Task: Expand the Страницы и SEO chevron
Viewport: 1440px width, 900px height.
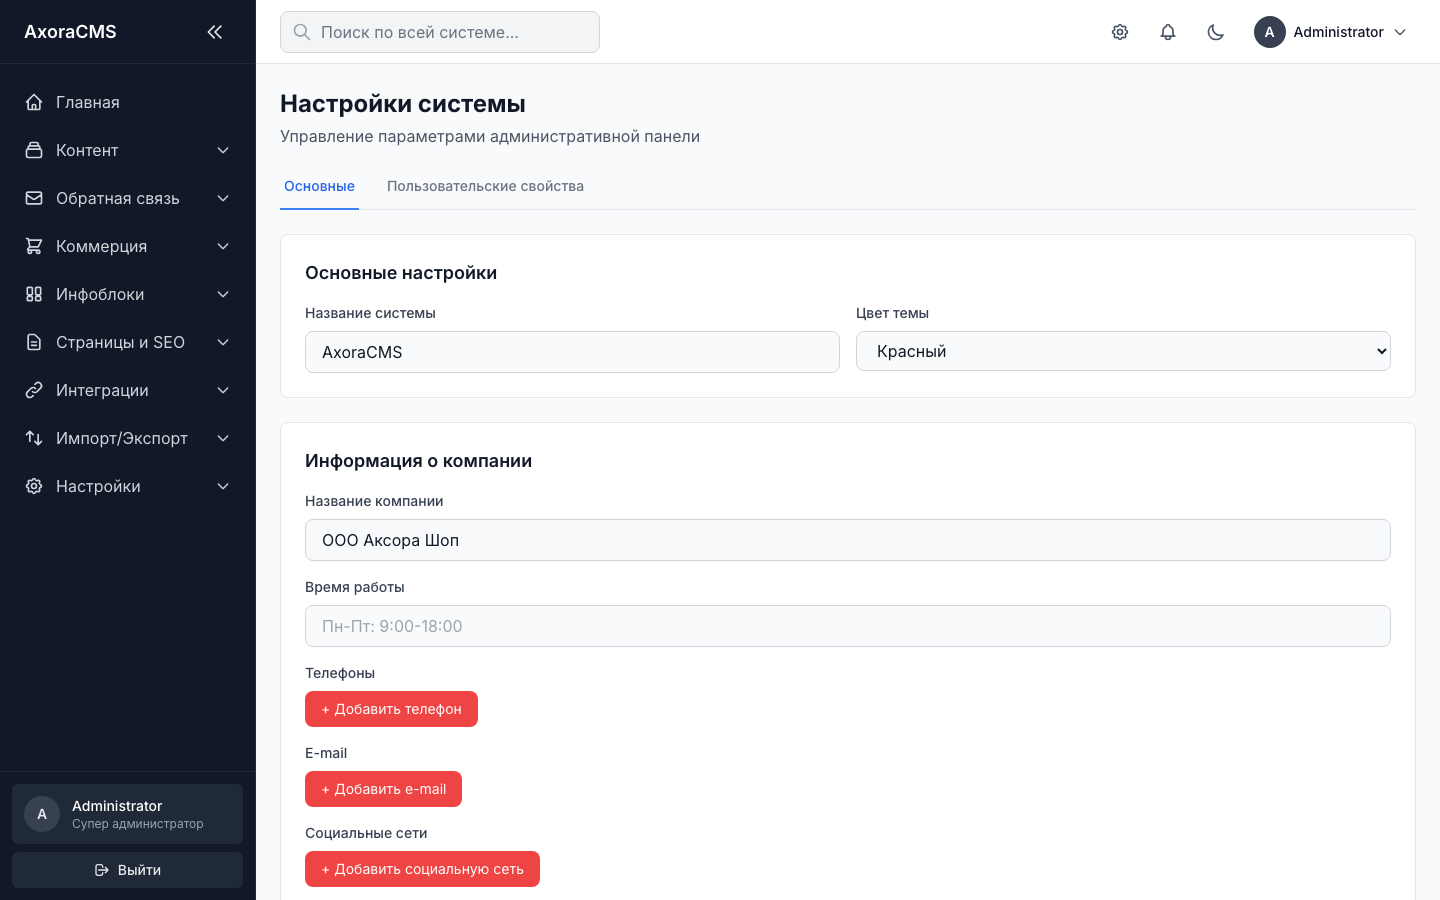Action: pyautogui.click(x=223, y=342)
